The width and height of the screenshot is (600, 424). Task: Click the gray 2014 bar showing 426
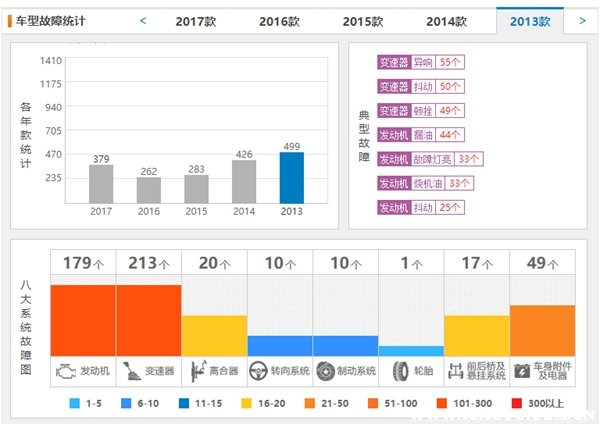pyautogui.click(x=244, y=181)
